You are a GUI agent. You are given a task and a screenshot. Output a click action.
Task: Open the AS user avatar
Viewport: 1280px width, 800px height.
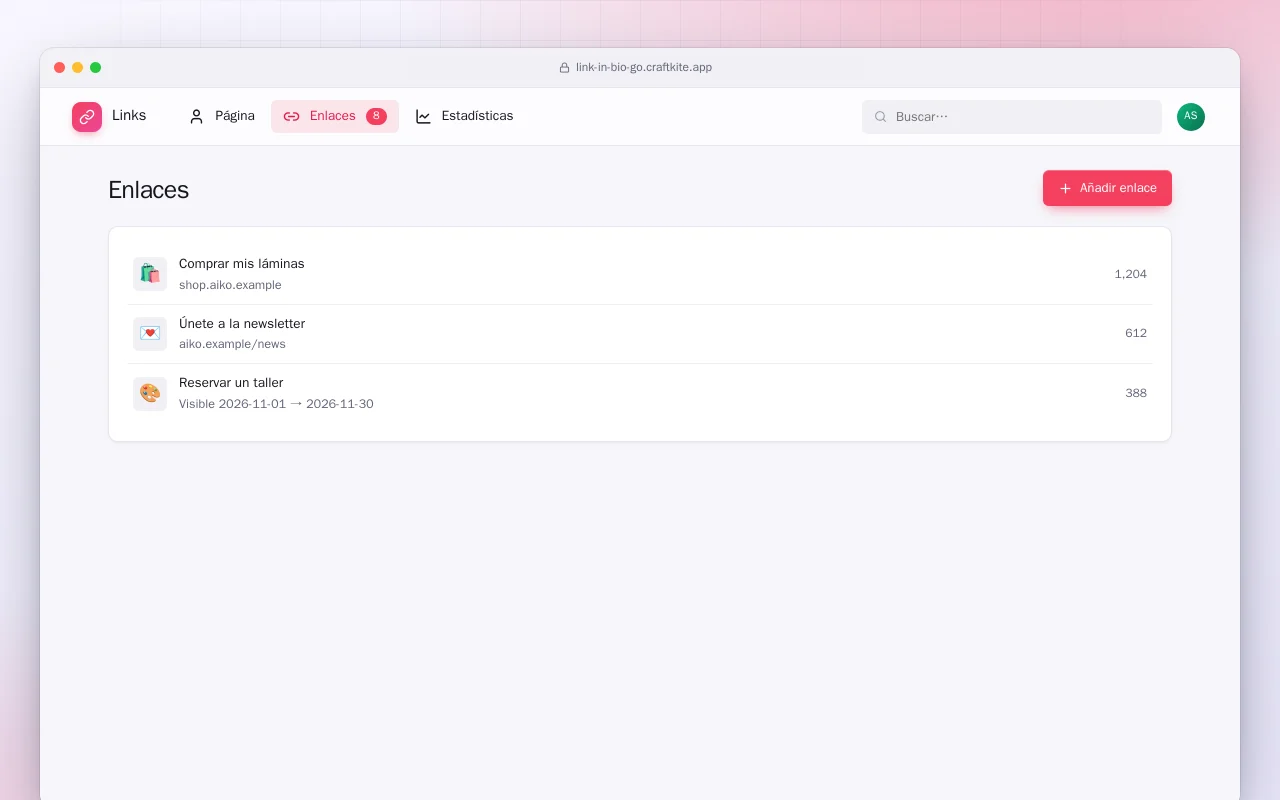tap(1191, 117)
